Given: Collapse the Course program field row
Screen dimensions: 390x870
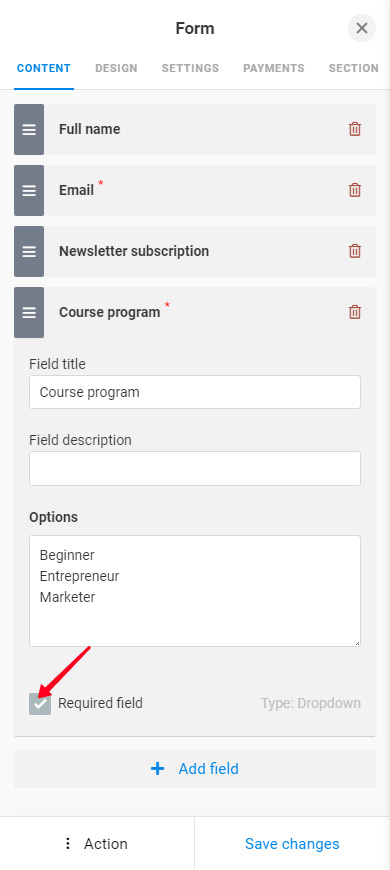Looking at the screenshot, I should 195,312.
